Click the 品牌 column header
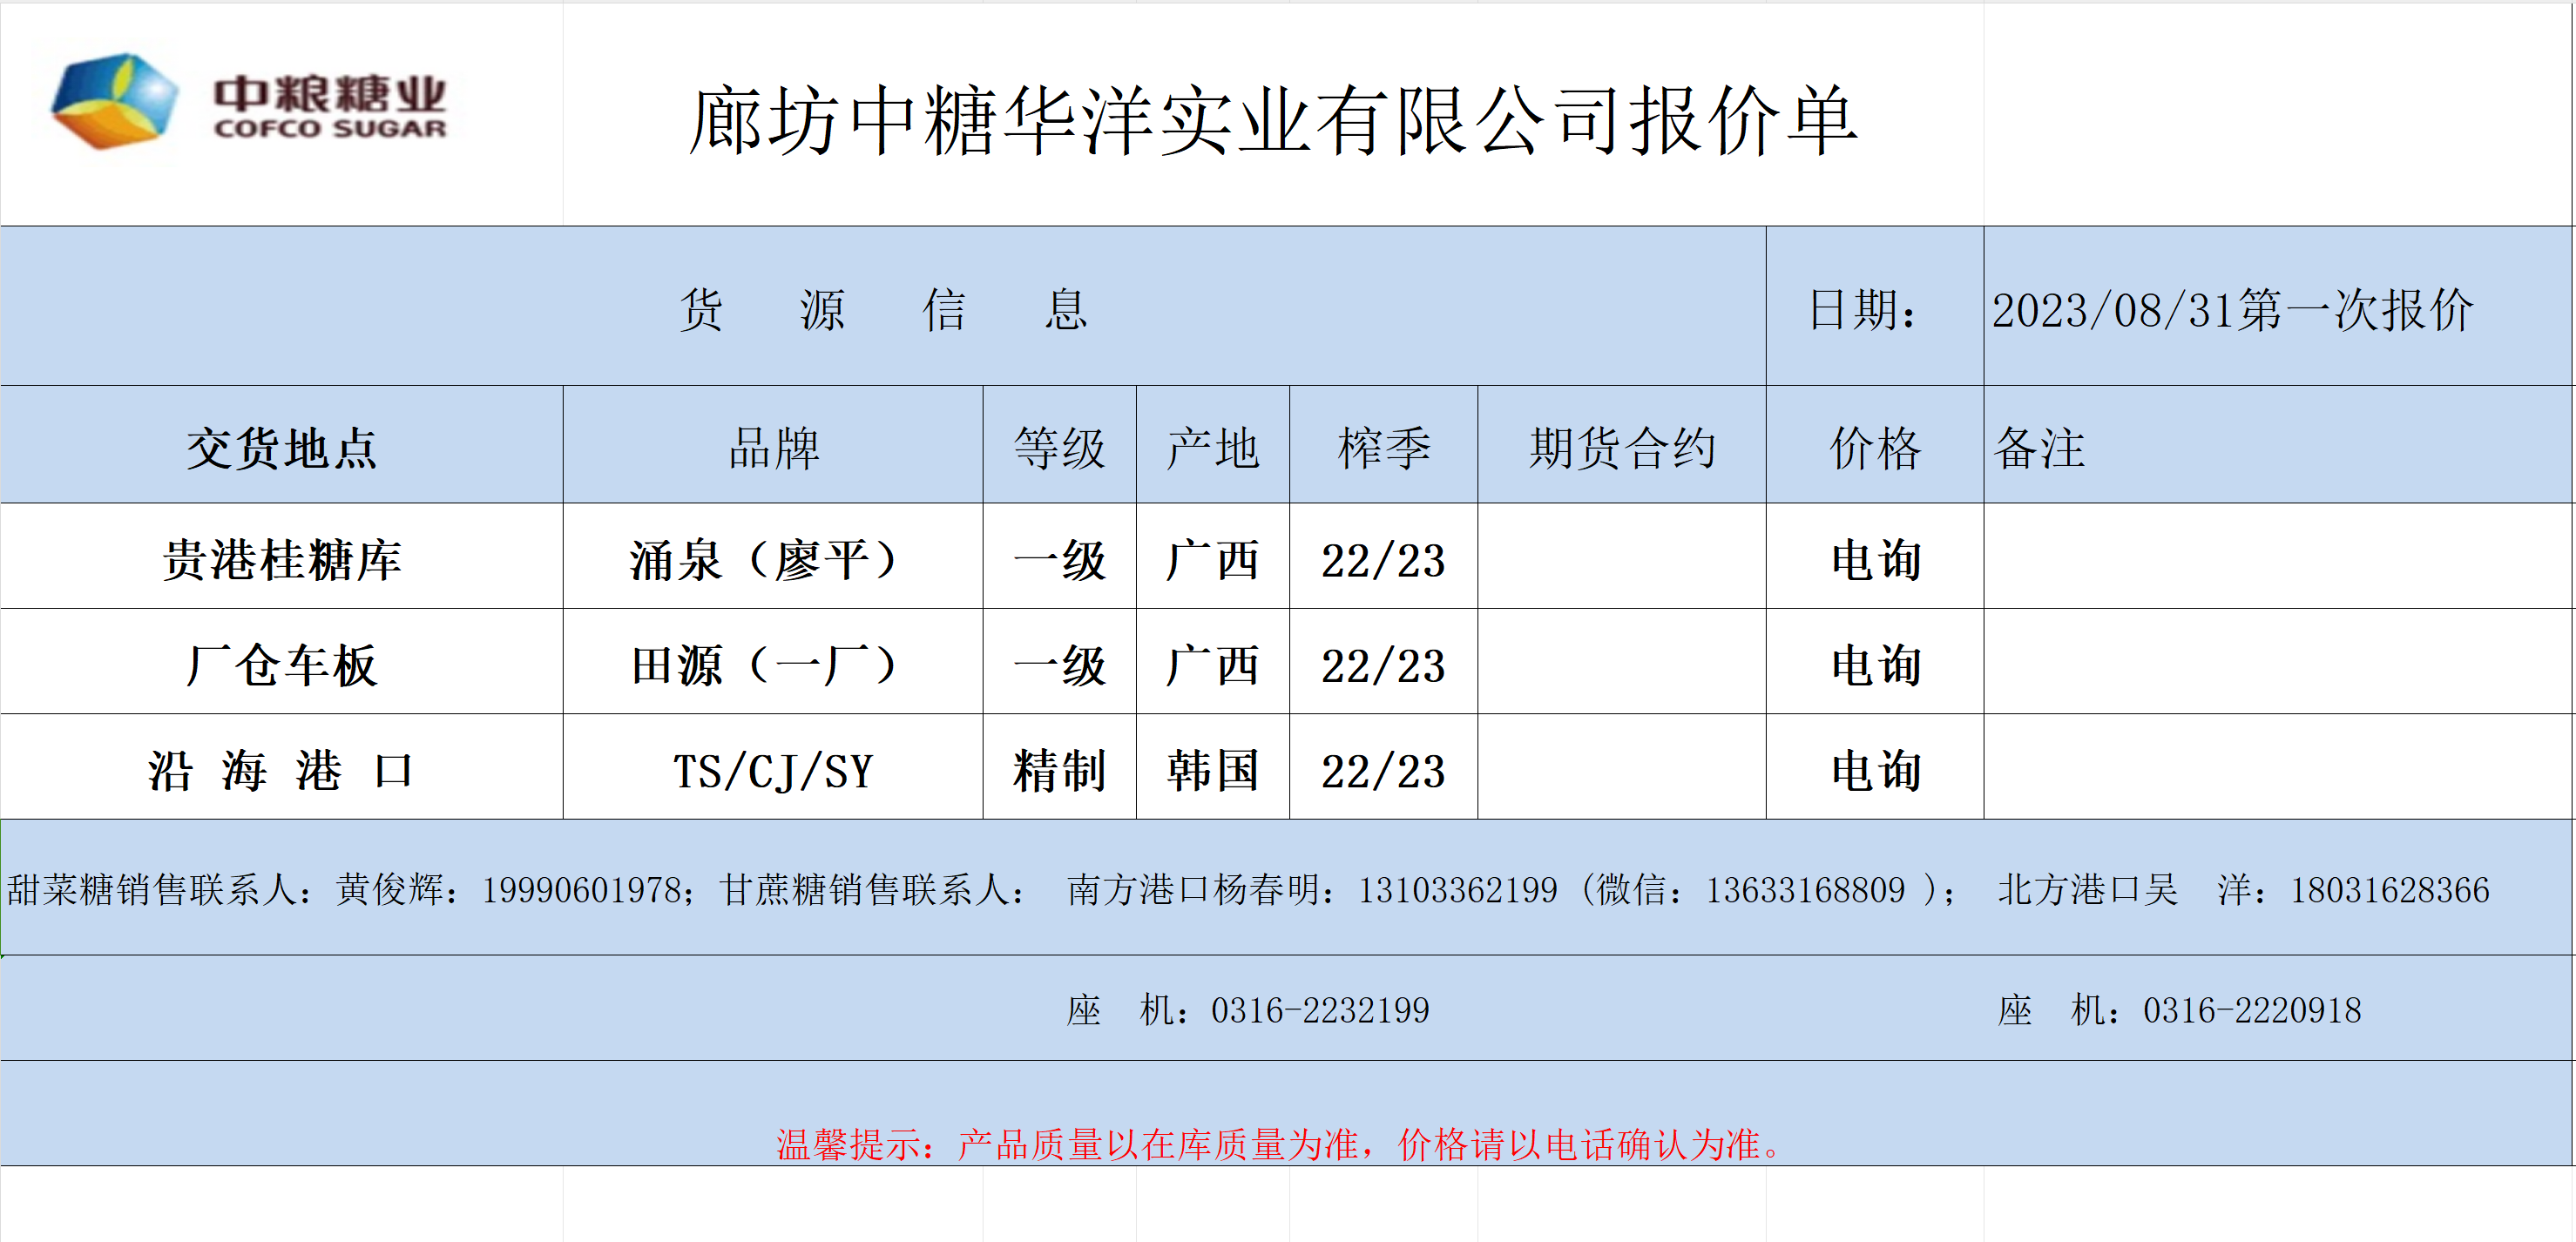2576x1242 pixels. pos(773,447)
